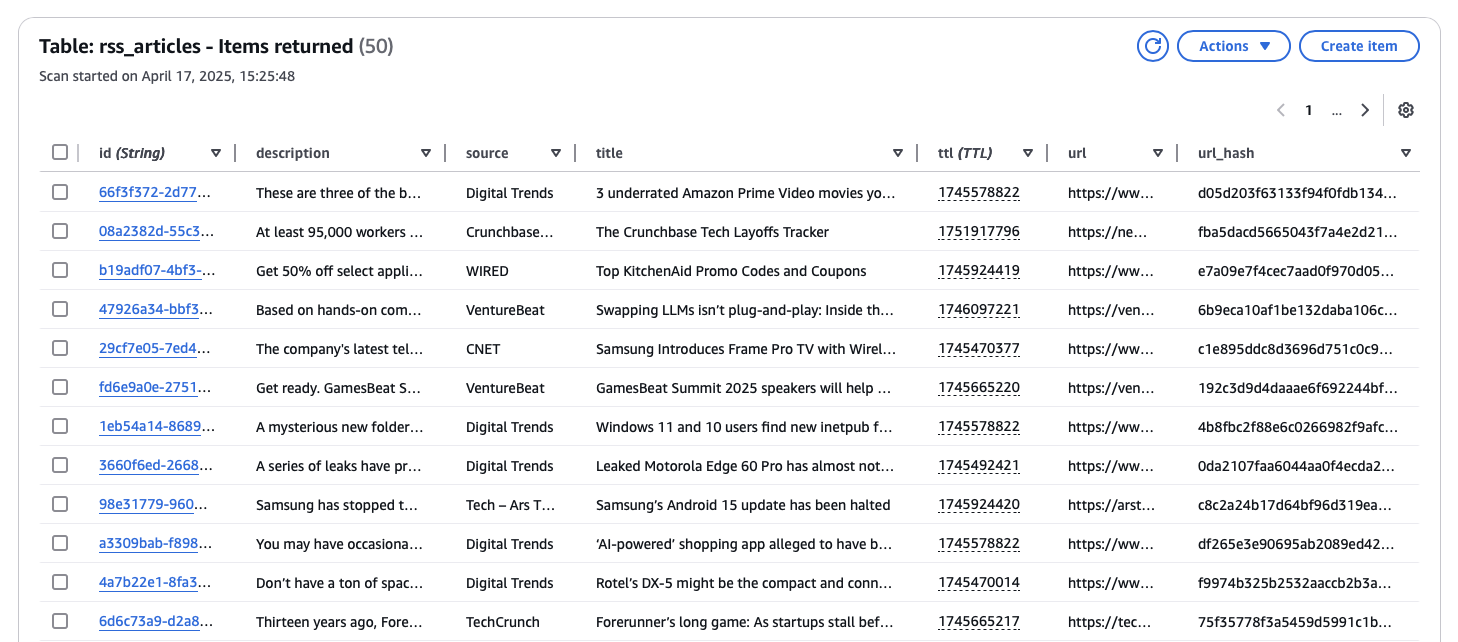The height and width of the screenshot is (642, 1458).
Task: Click the CNET source cell
Action: pyautogui.click(x=483, y=349)
